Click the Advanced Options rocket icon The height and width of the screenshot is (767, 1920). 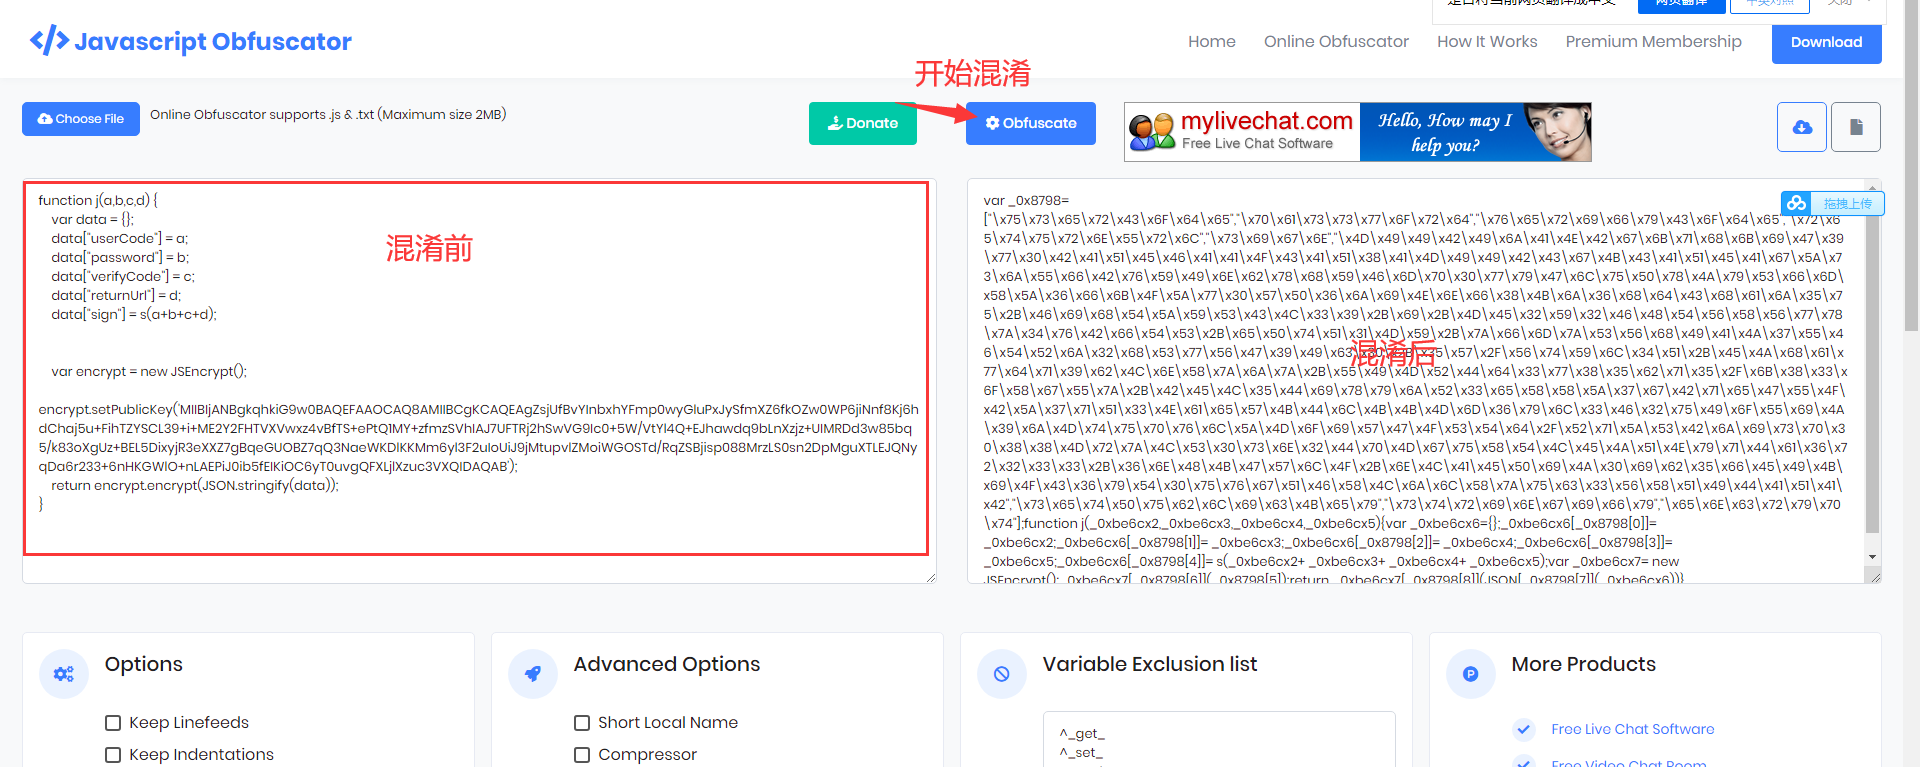click(533, 674)
